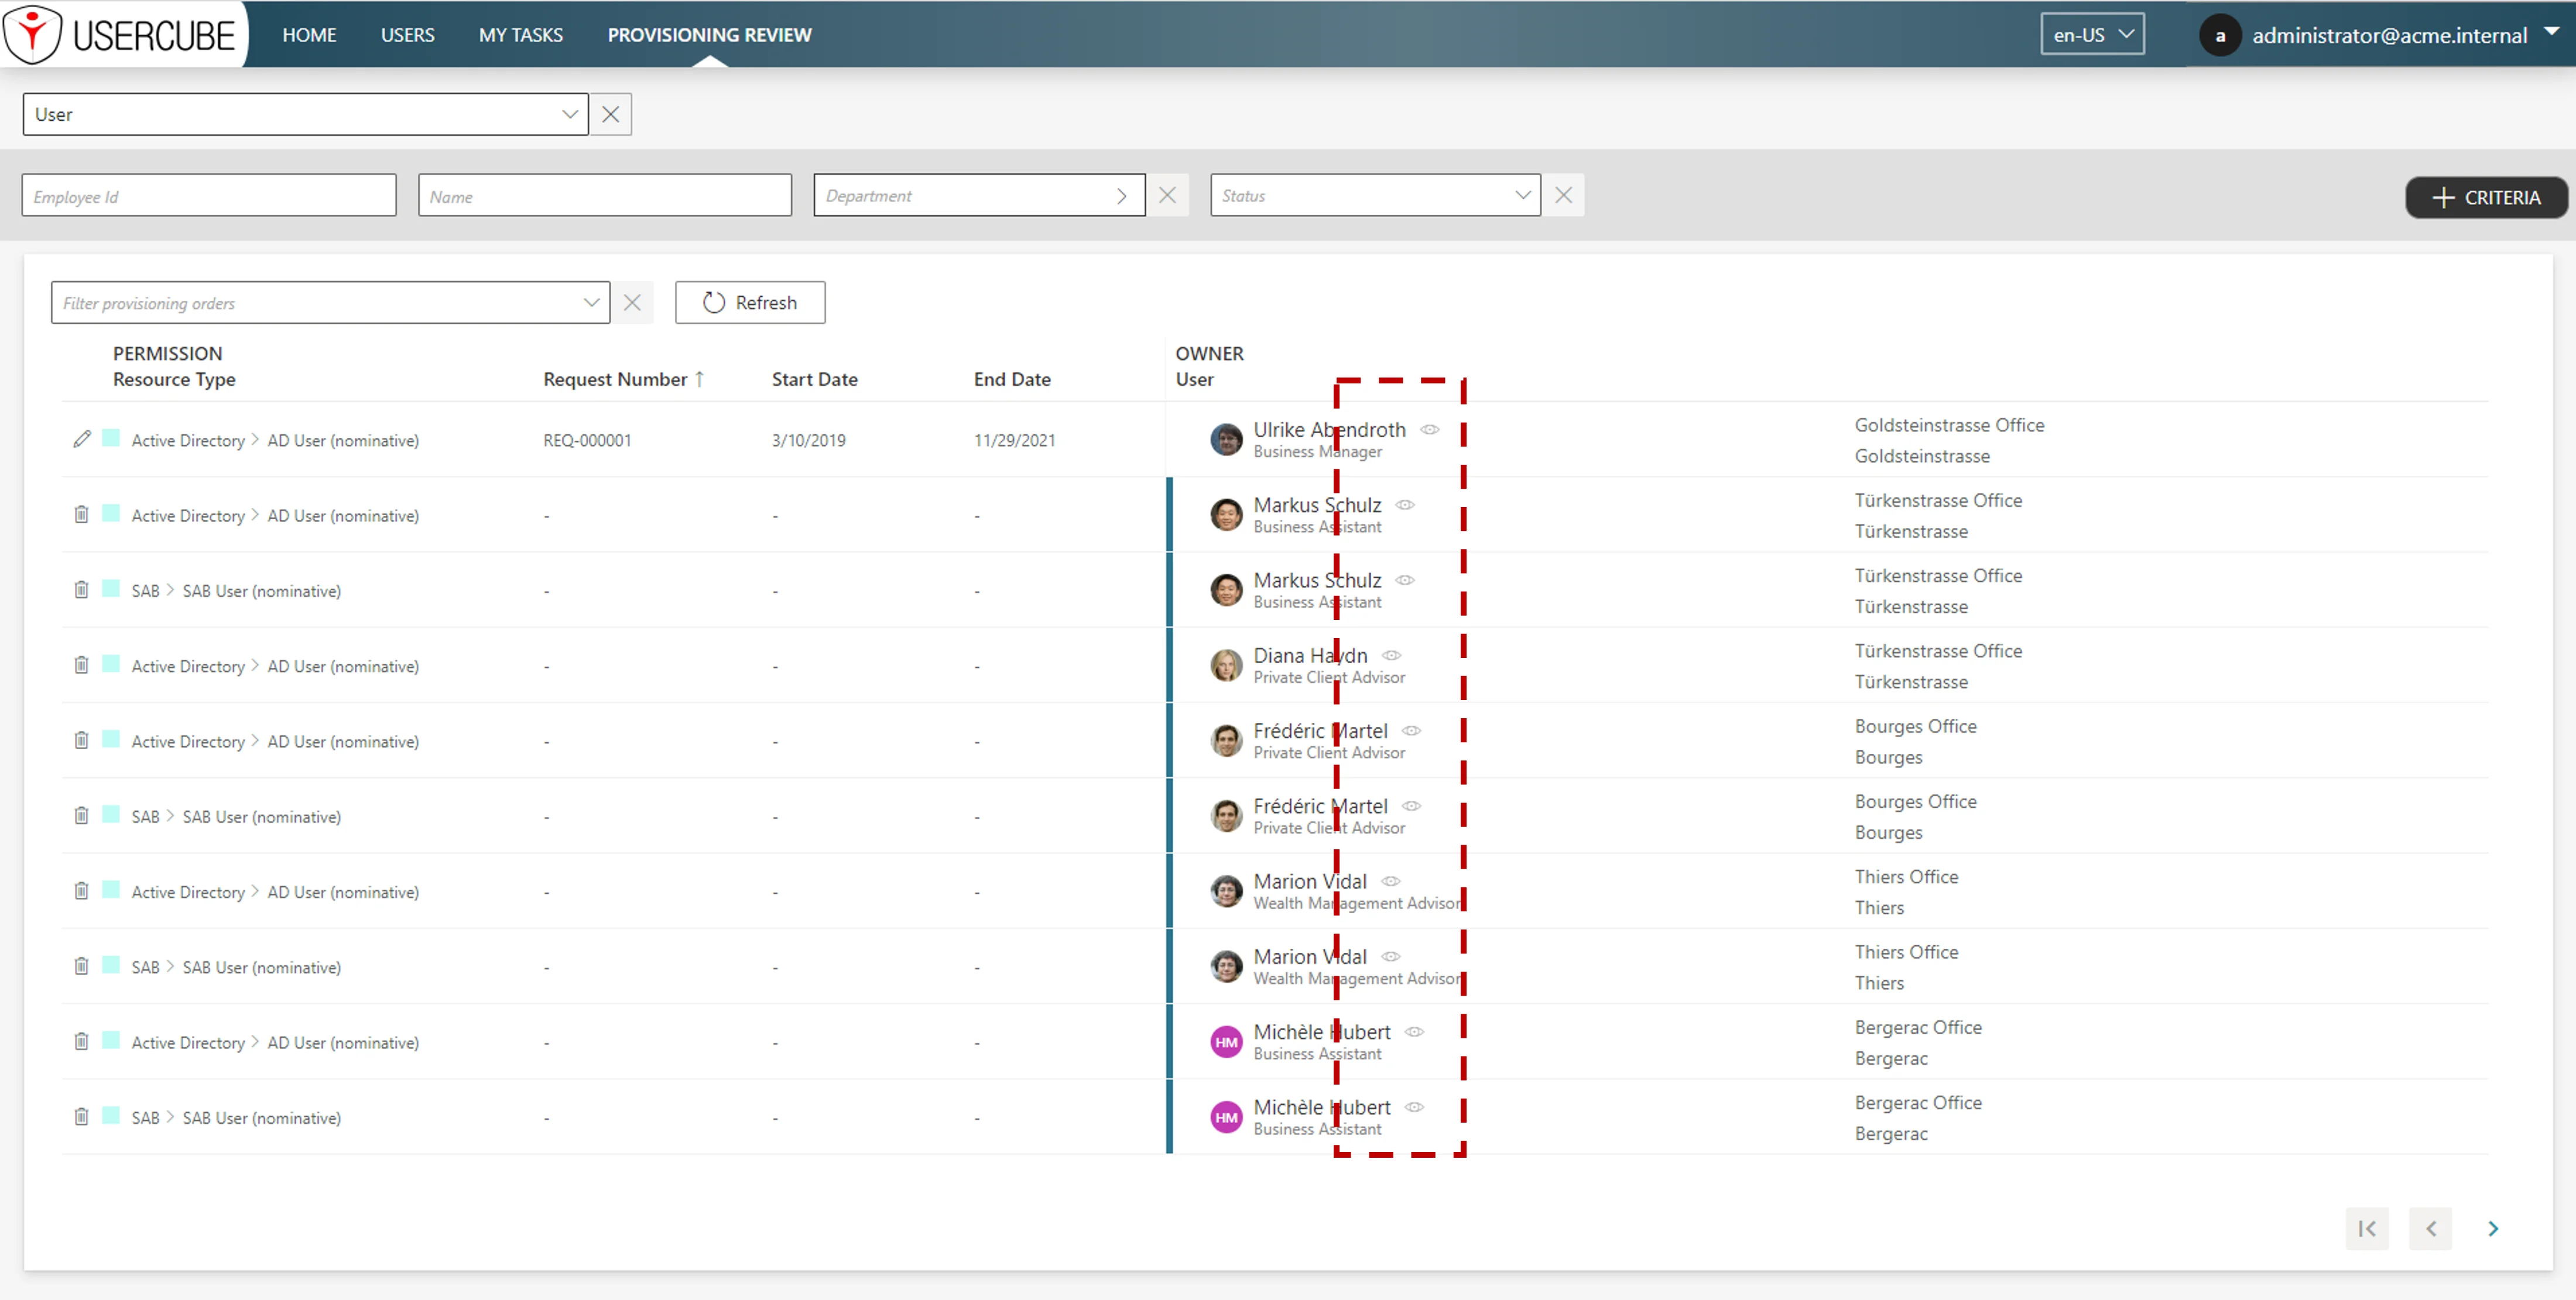This screenshot has width=2576, height=1300.
Task: Clear the User entity type selection
Action: tap(611, 114)
